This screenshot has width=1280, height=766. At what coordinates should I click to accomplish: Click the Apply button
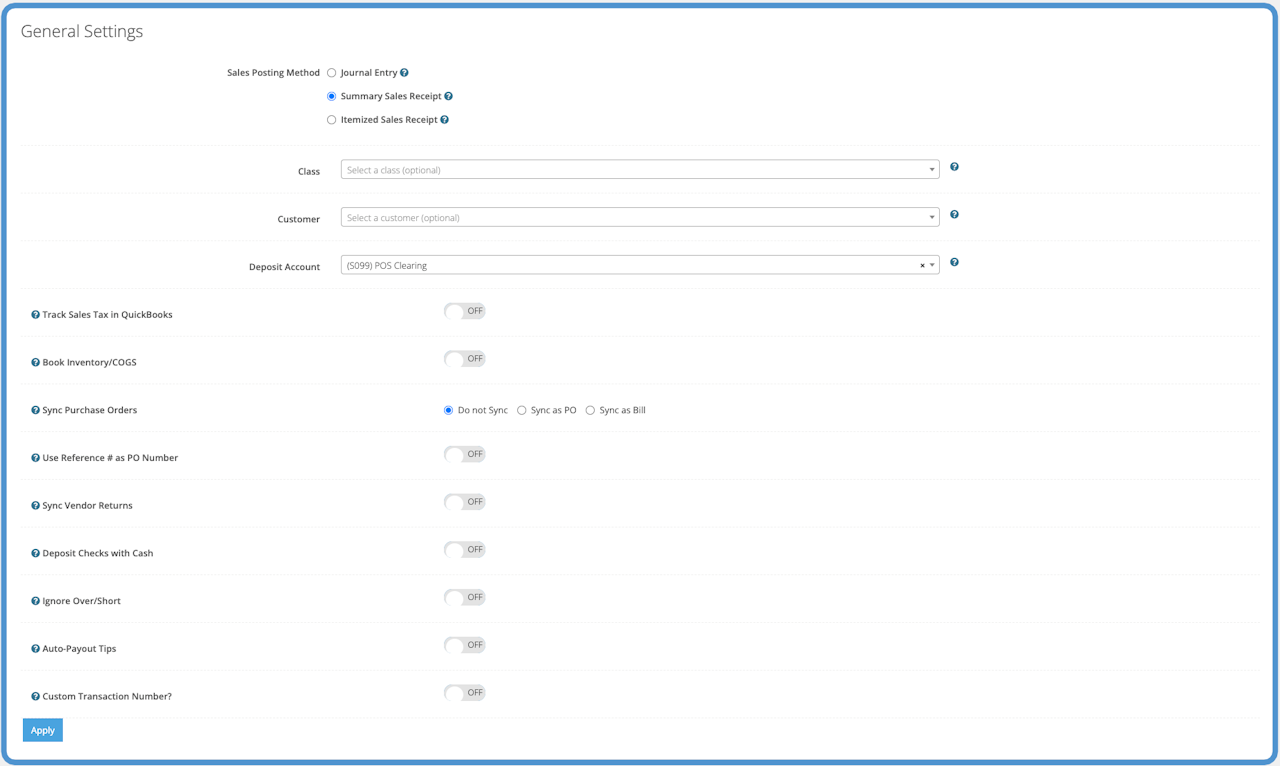(43, 730)
